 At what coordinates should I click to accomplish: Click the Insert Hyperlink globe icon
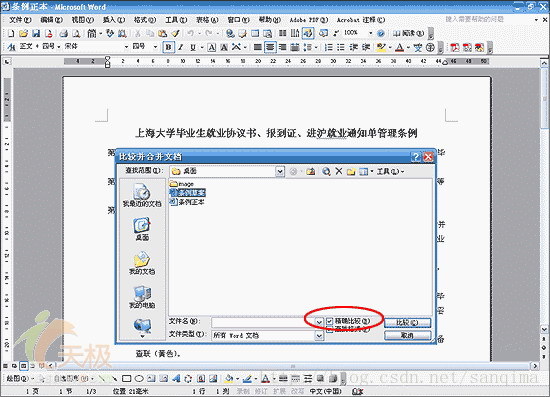[x=230, y=33]
